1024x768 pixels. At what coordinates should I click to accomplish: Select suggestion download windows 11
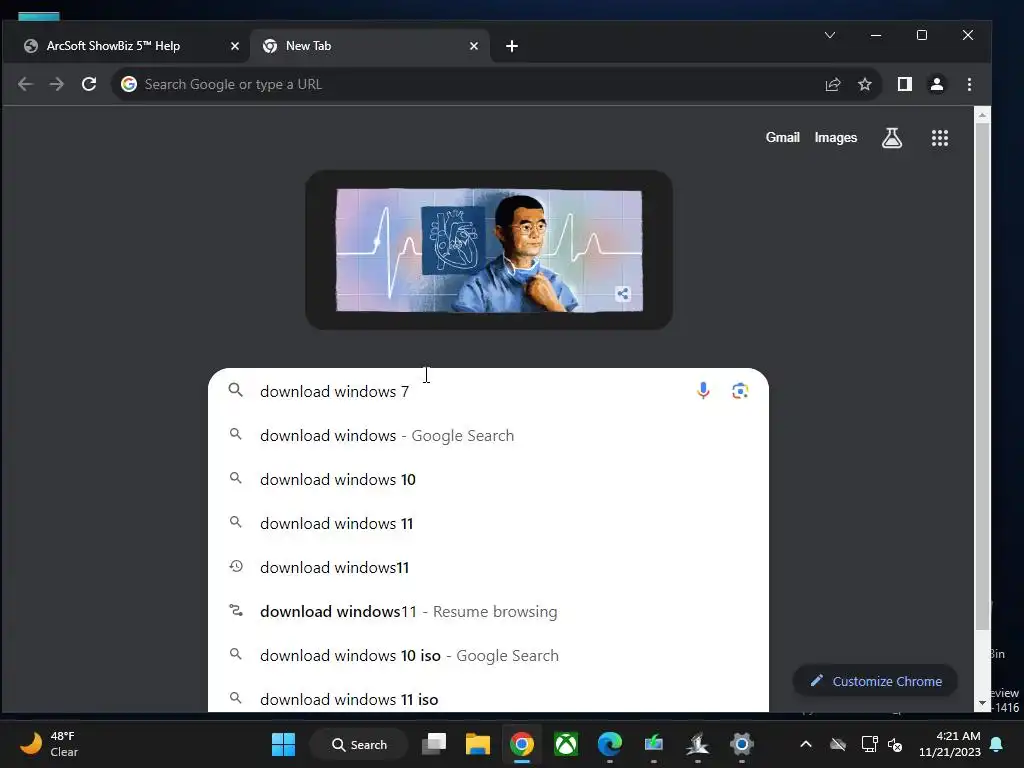click(488, 523)
